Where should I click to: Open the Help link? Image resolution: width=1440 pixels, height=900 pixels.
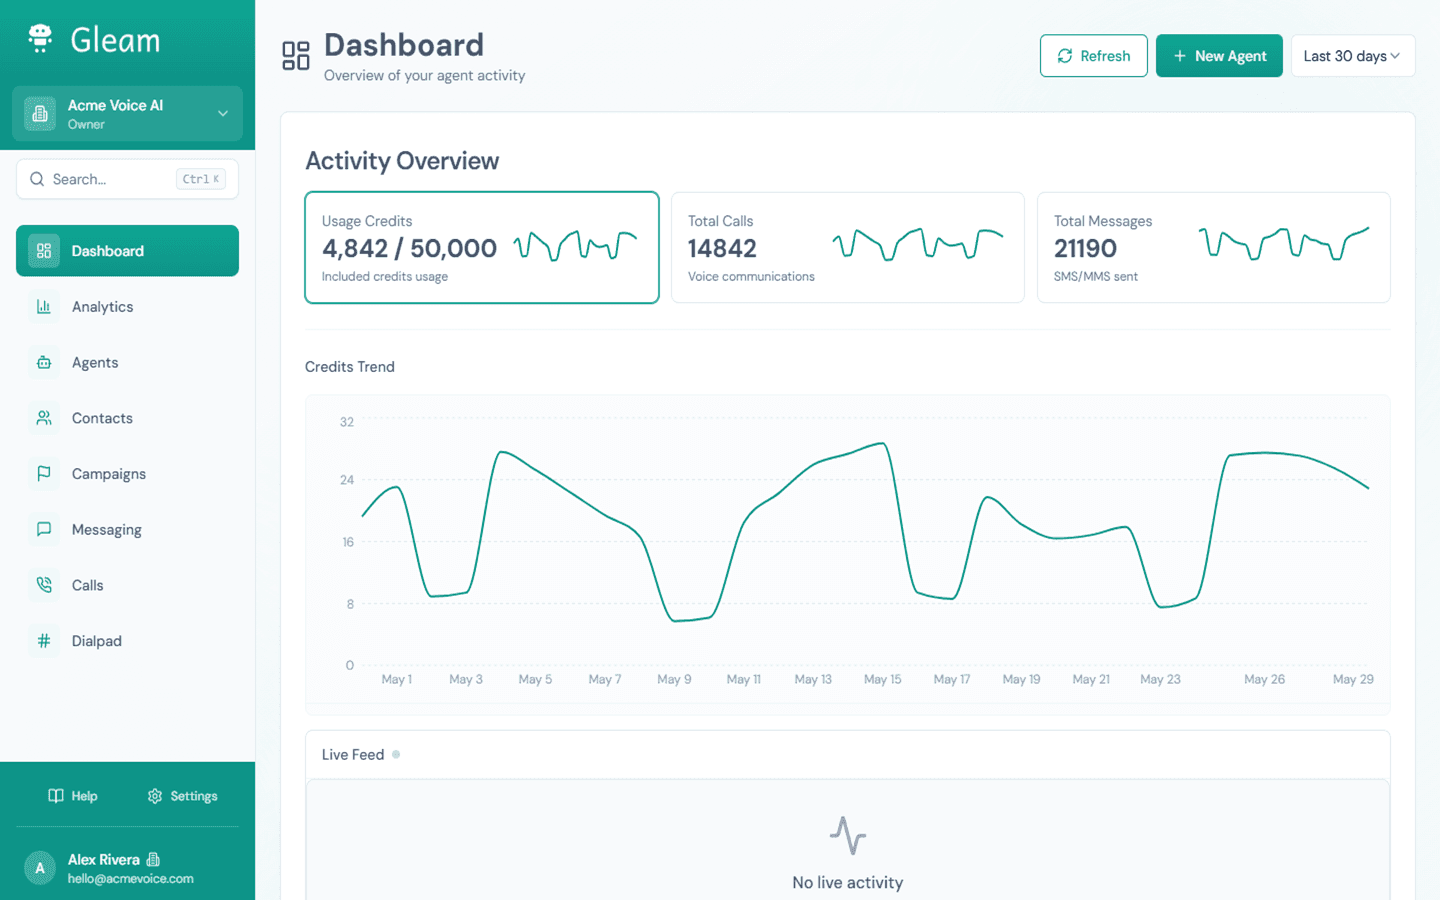[73, 796]
